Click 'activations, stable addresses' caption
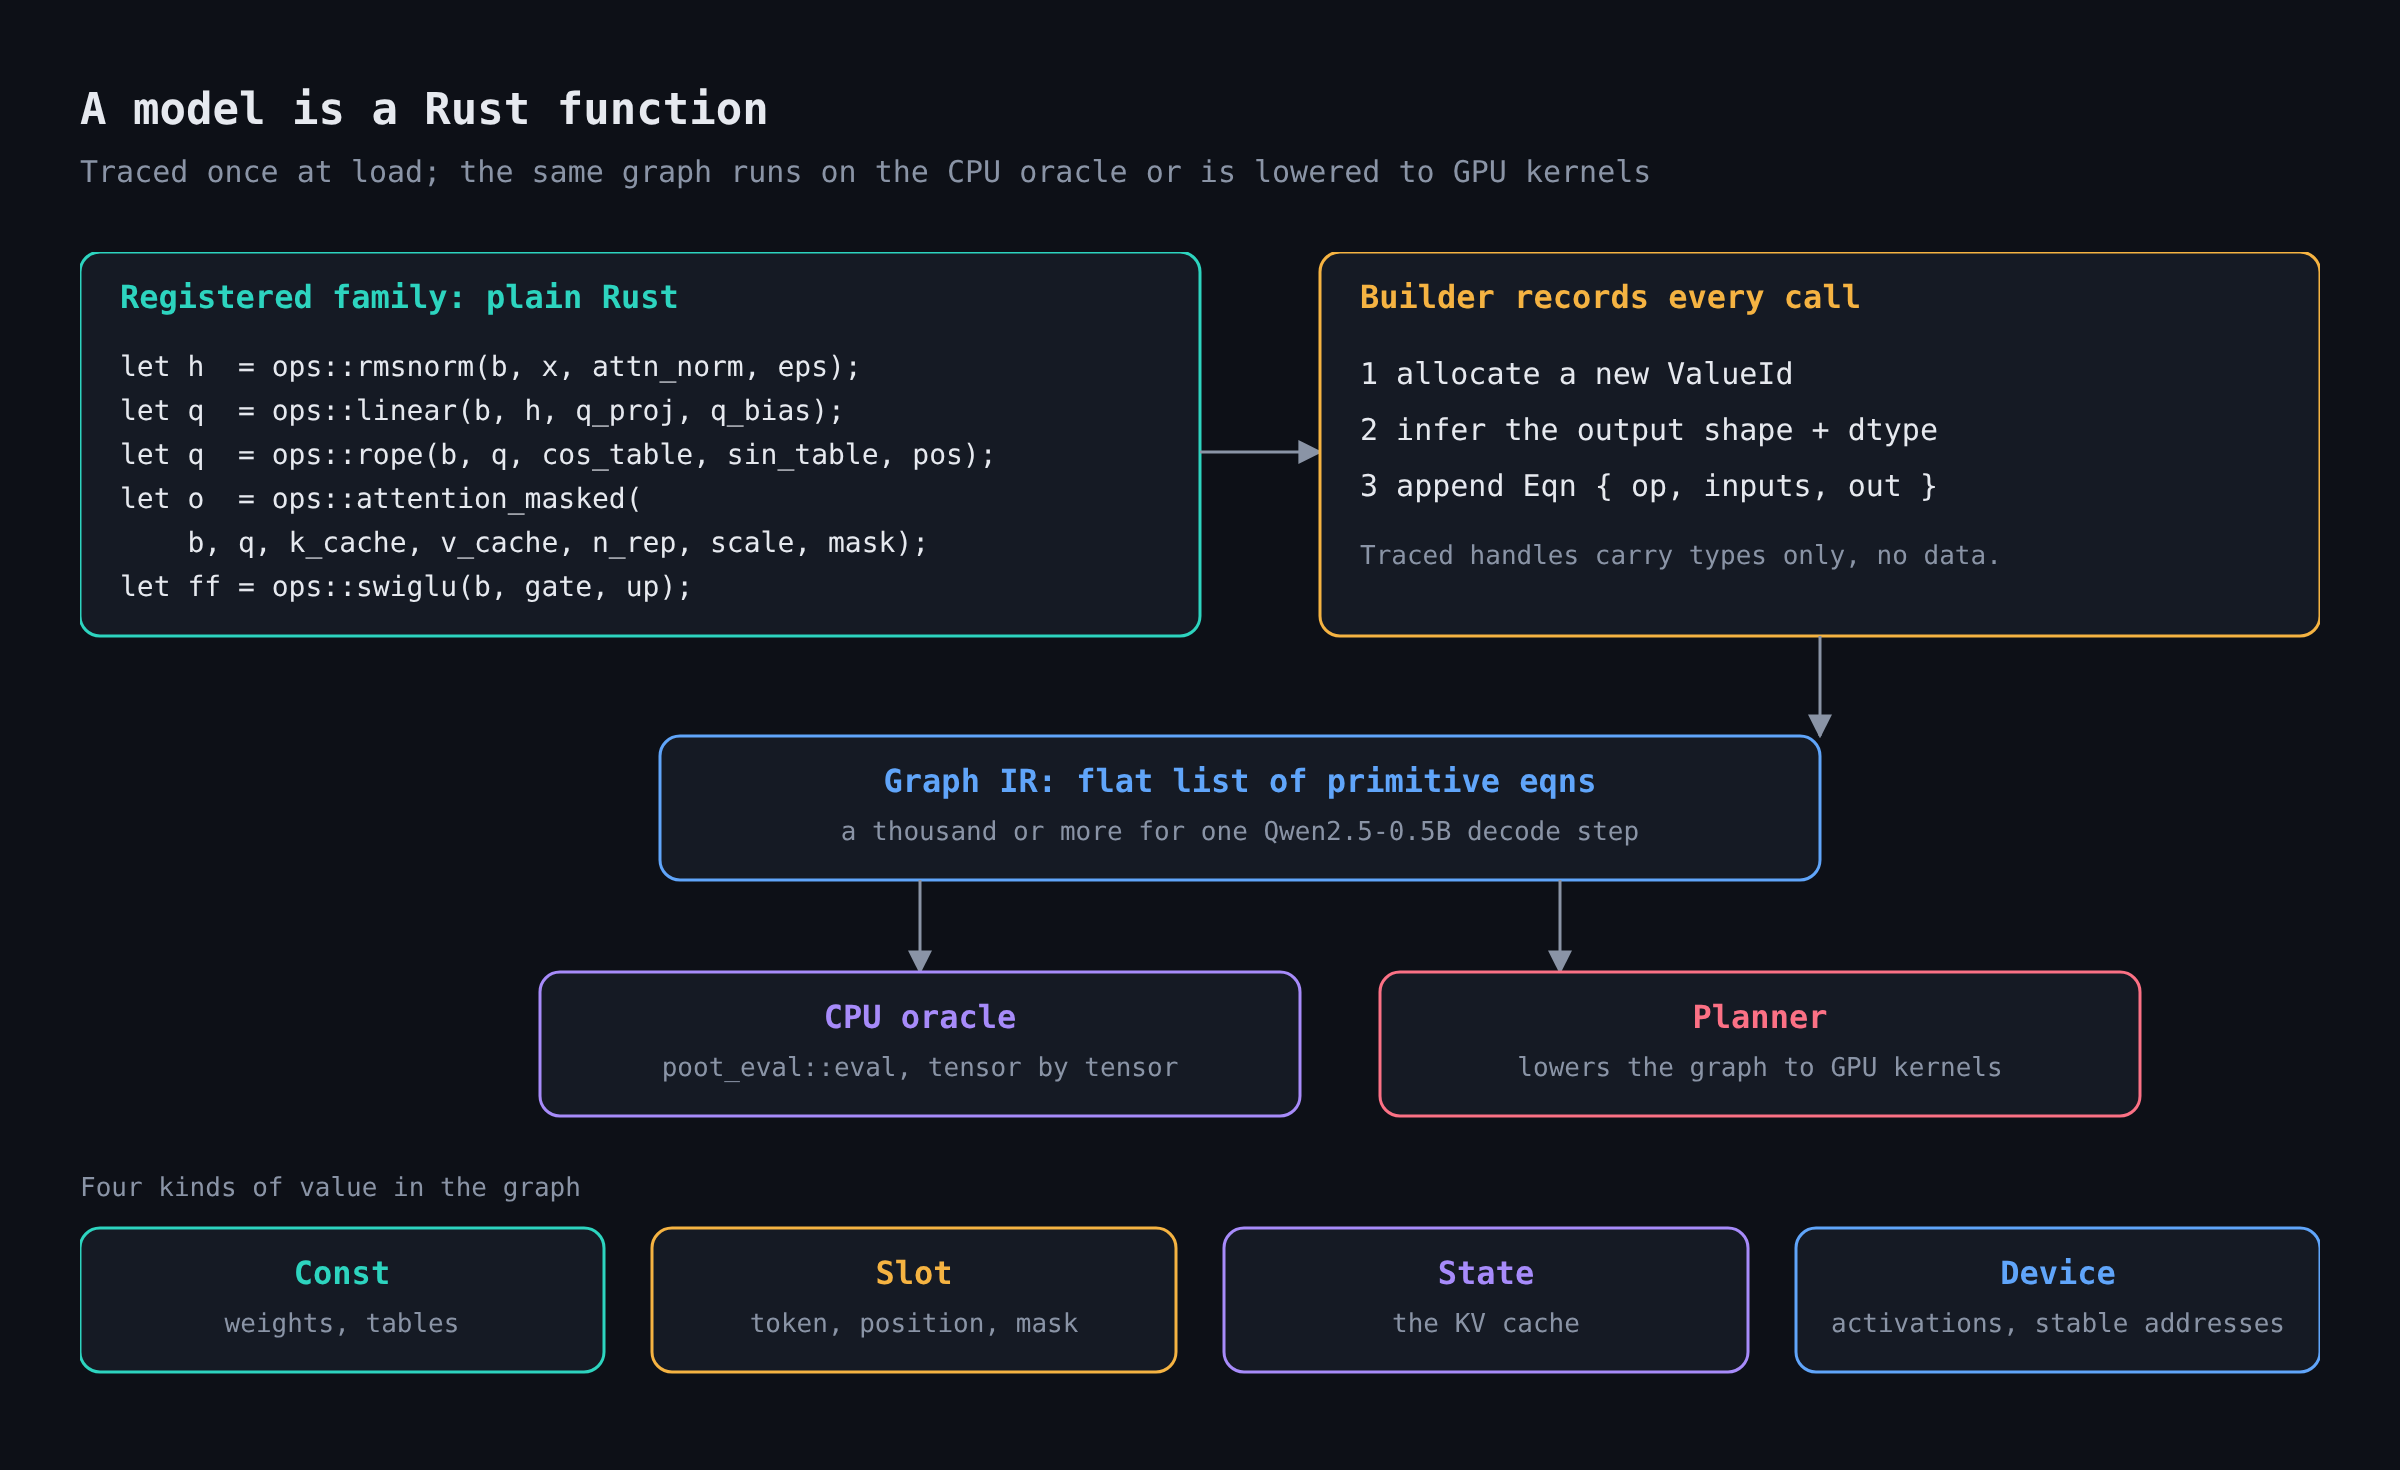The width and height of the screenshot is (2400, 1470). (2058, 1323)
